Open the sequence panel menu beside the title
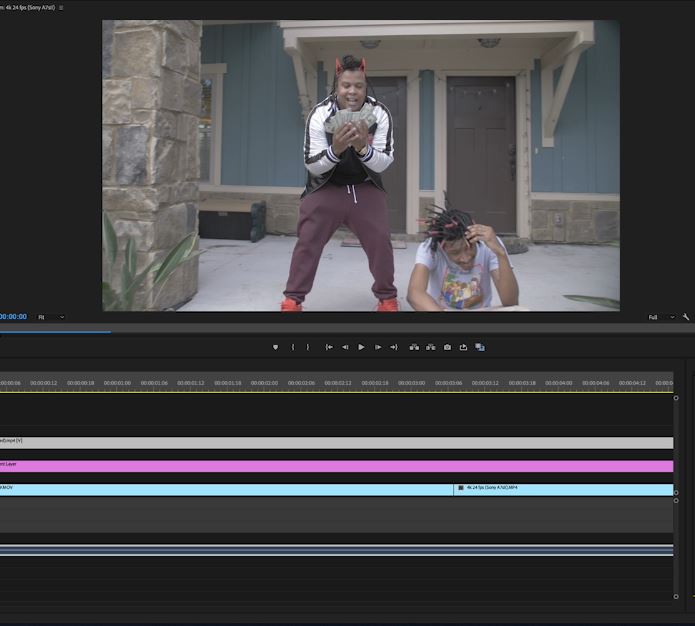 (61, 7)
